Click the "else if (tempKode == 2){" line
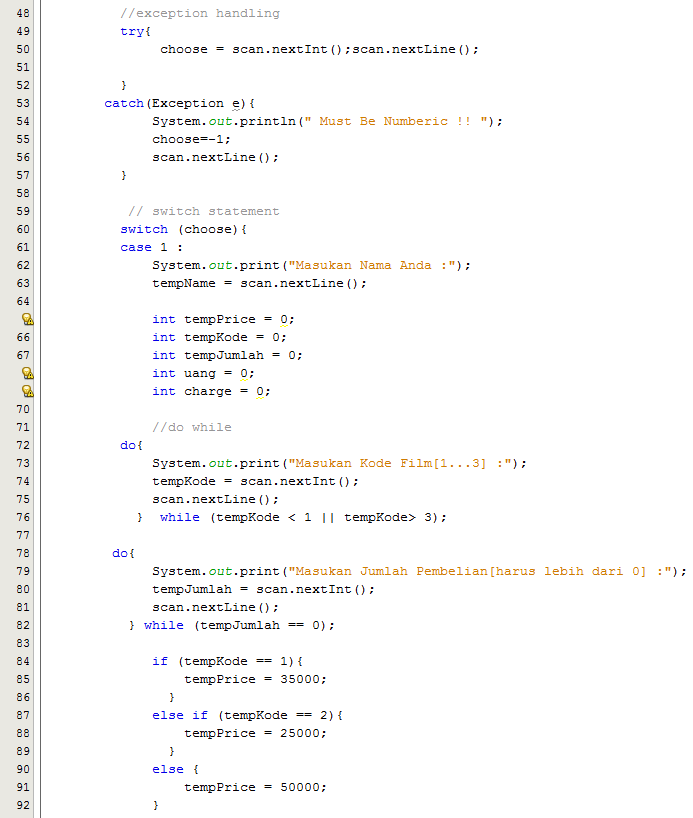 click(x=247, y=715)
